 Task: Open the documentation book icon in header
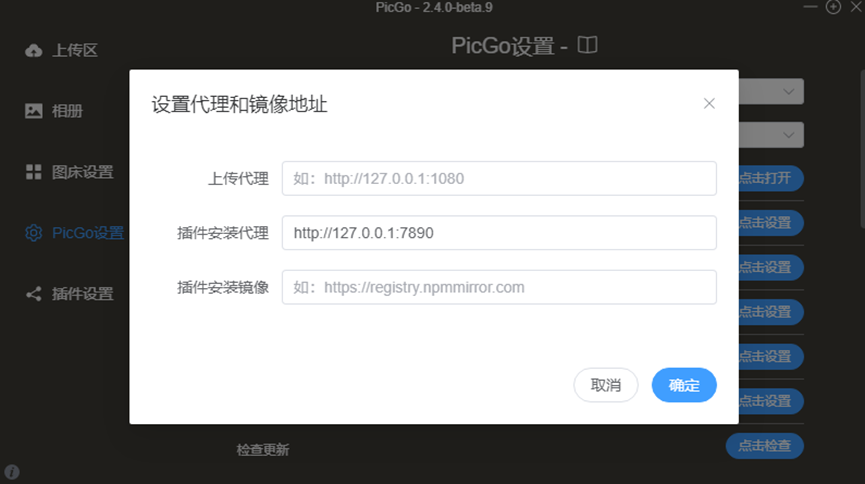588,45
